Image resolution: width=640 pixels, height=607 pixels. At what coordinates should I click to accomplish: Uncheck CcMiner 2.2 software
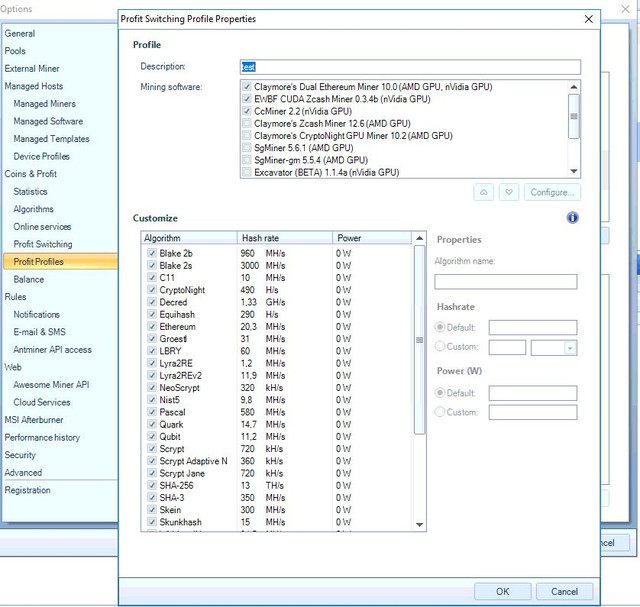pyautogui.click(x=247, y=111)
